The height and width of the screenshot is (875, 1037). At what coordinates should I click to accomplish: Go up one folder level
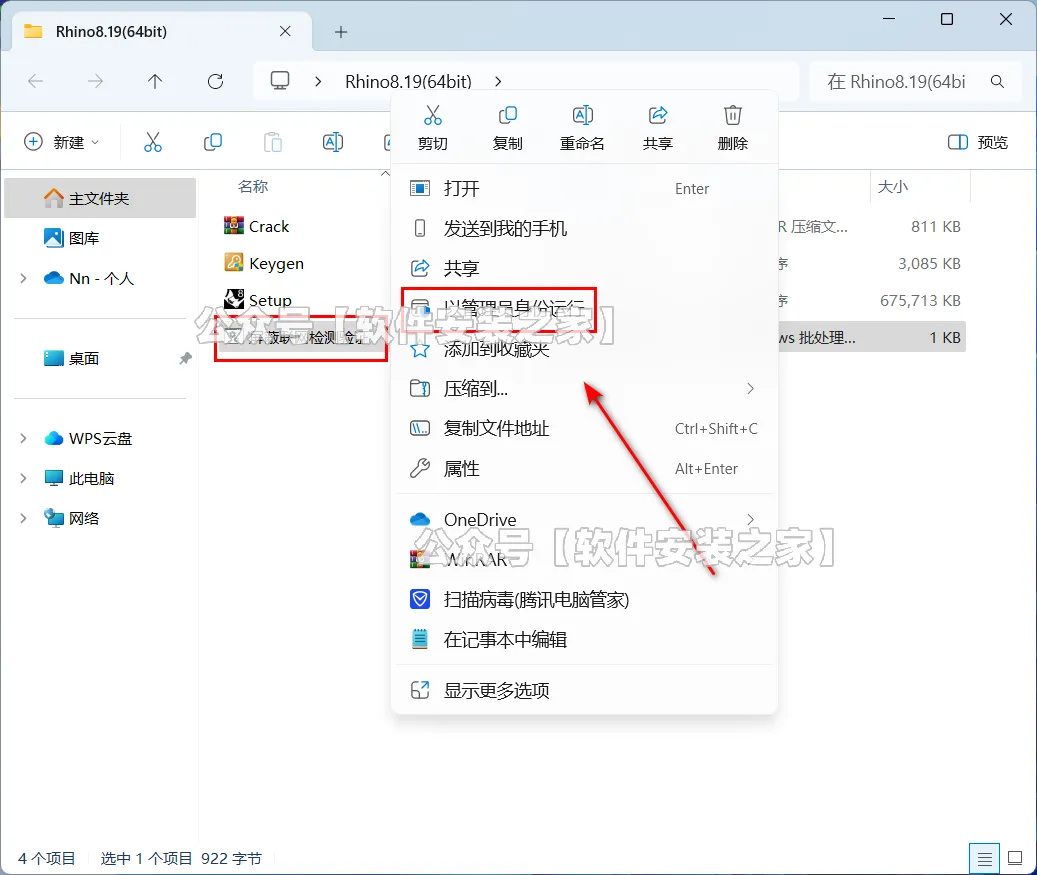pyautogui.click(x=155, y=81)
